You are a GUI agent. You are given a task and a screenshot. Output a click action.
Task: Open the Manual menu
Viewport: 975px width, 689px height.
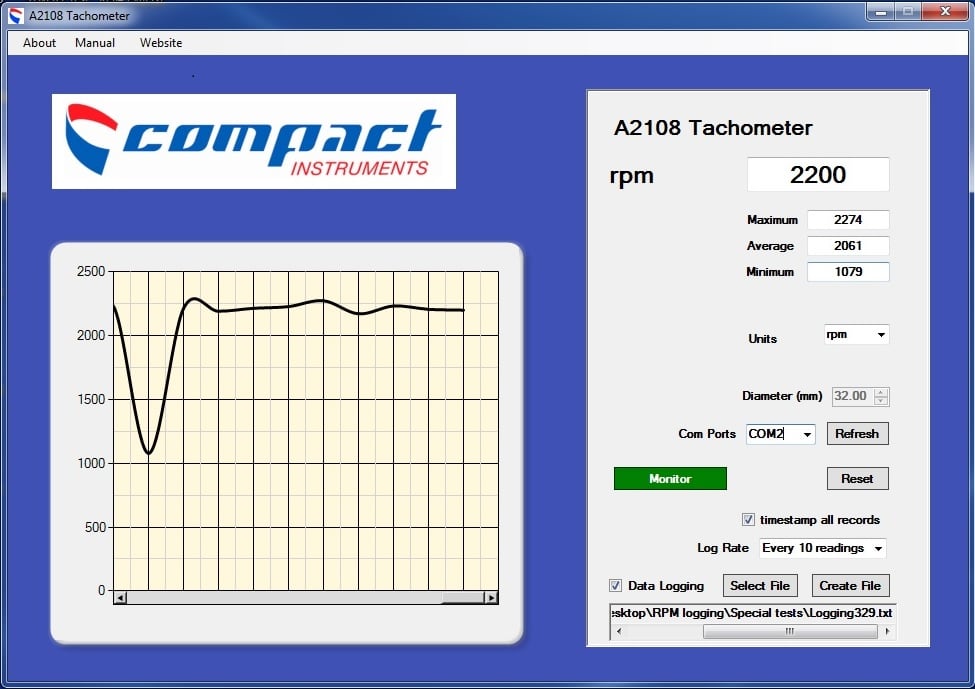click(x=95, y=43)
